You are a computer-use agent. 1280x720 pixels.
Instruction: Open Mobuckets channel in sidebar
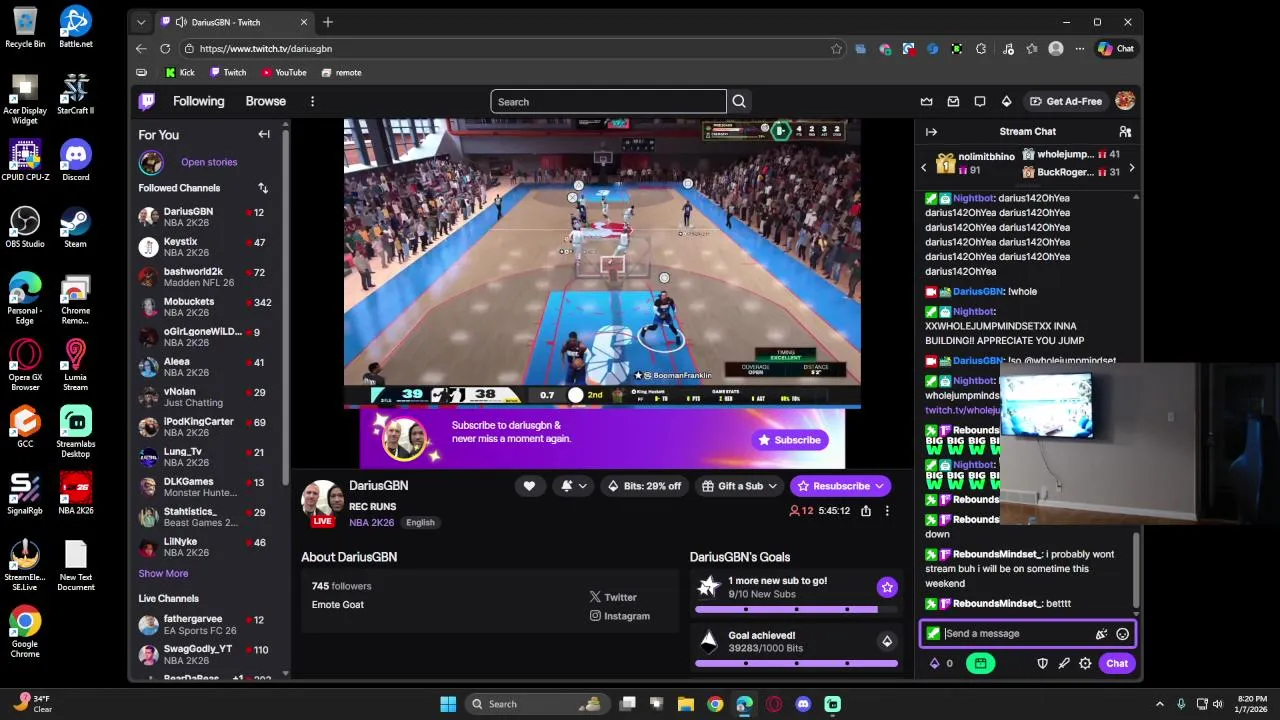click(208, 308)
